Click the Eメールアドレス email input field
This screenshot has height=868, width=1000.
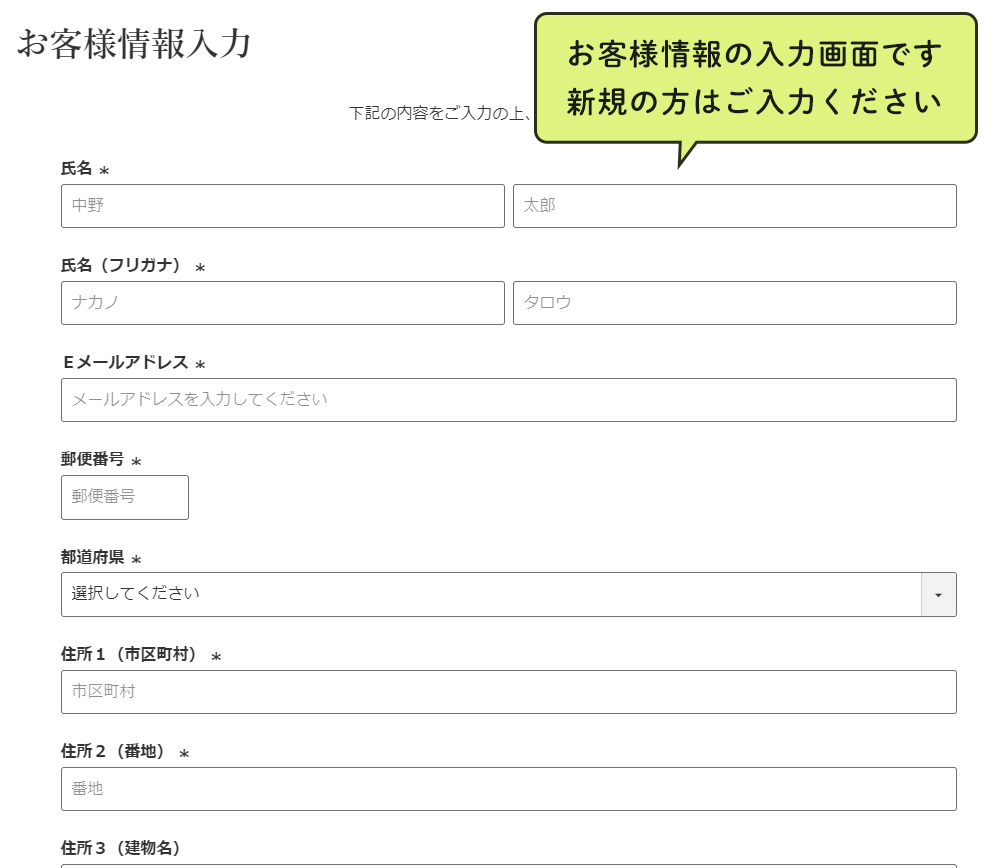(x=508, y=400)
